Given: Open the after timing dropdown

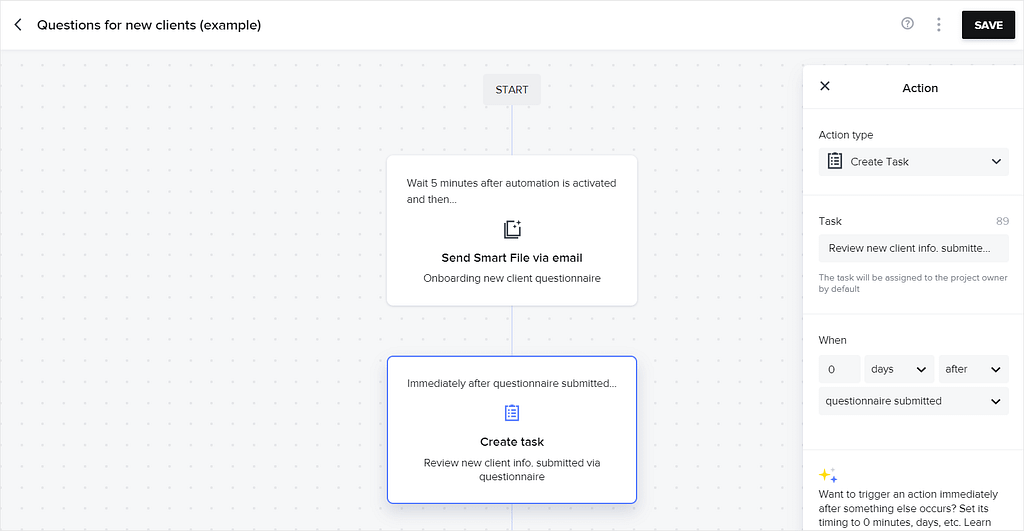Looking at the screenshot, I should pos(974,369).
